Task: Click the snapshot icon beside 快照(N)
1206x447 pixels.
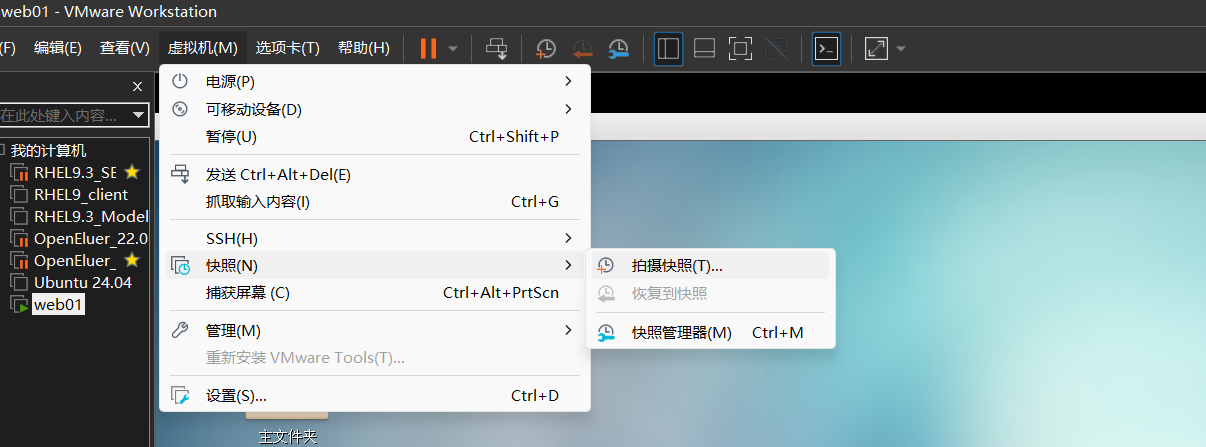Action: pos(180,265)
